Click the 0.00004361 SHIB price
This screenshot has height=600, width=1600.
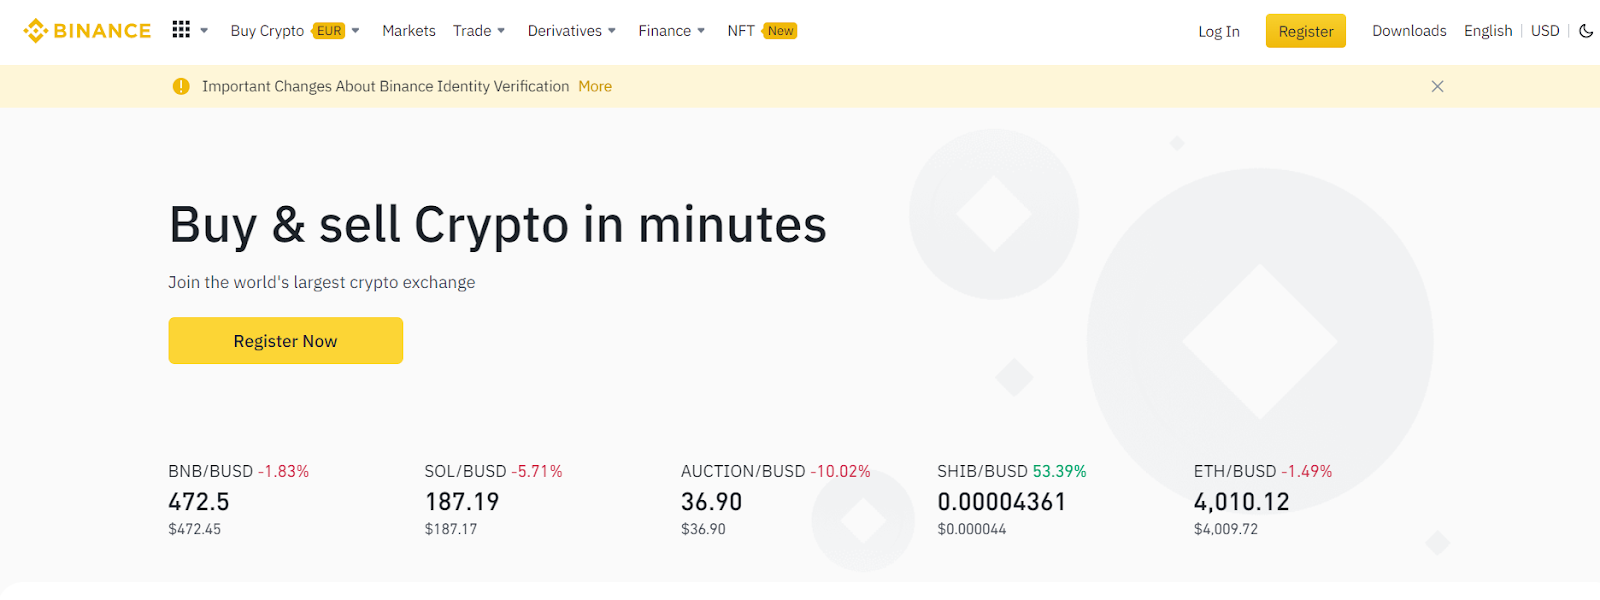(1002, 502)
